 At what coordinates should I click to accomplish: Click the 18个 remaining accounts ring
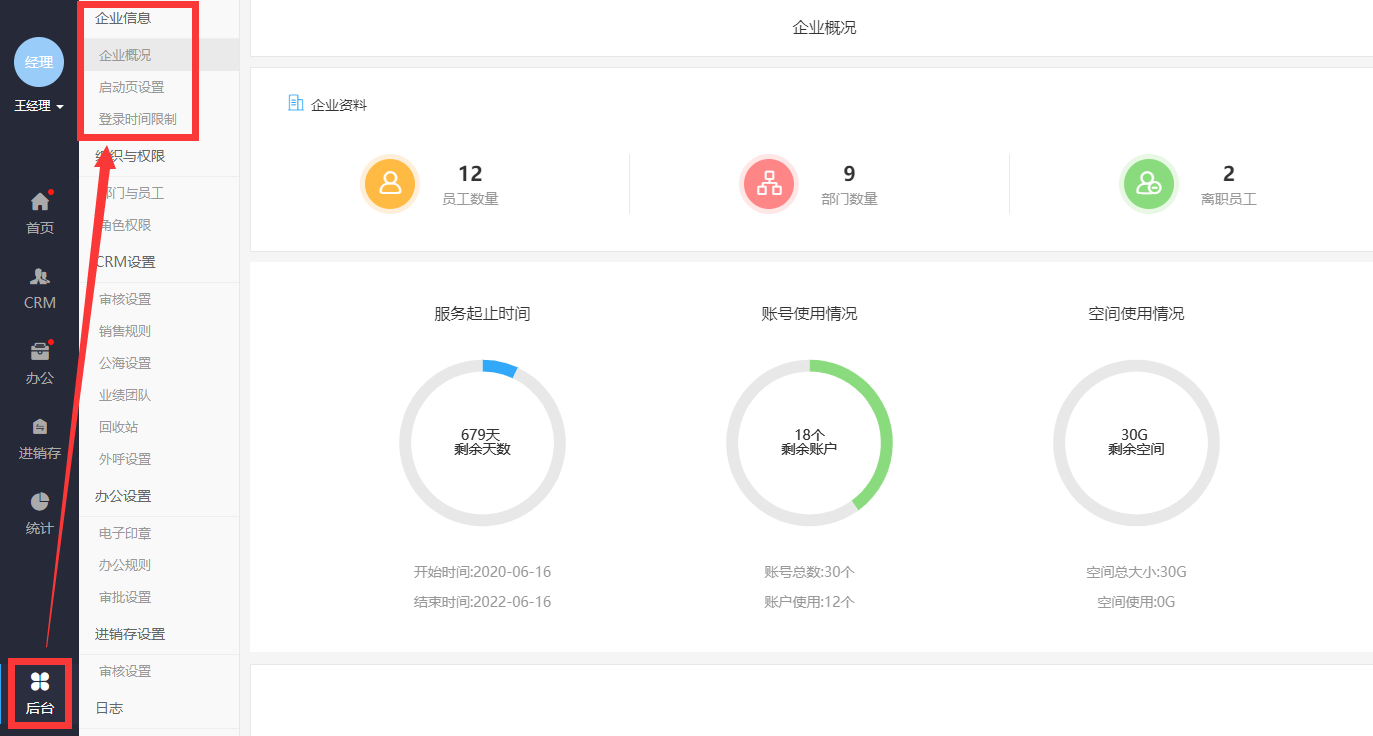[809, 442]
